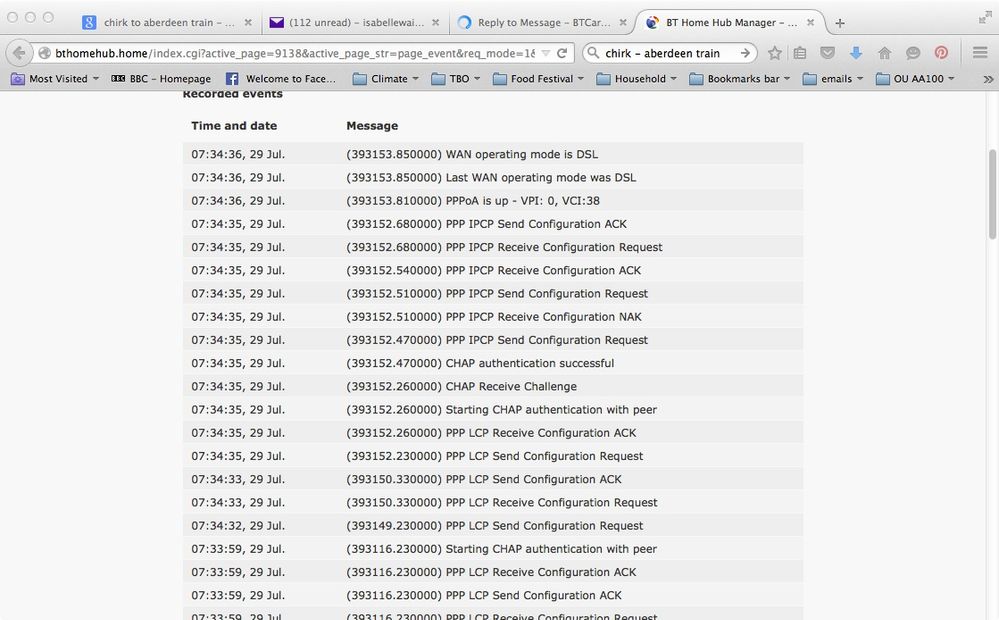Select the BT Home Hub Manager tab
This screenshot has width=999, height=620.
pyautogui.click(x=729, y=22)
